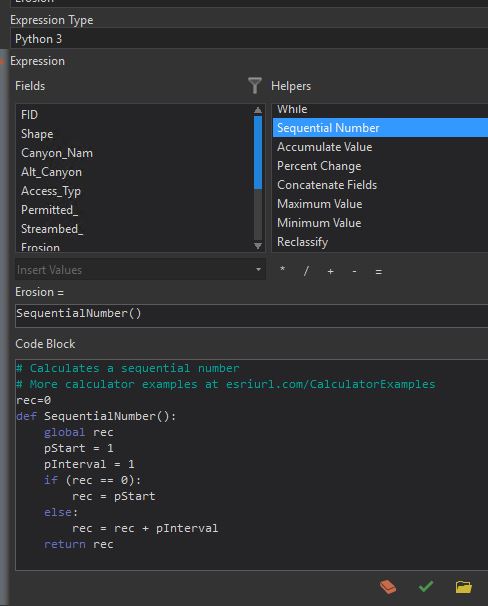Click the Fields list scroll-up arrow
Viewport: 488px width, 606px height.
click(258, 111)
